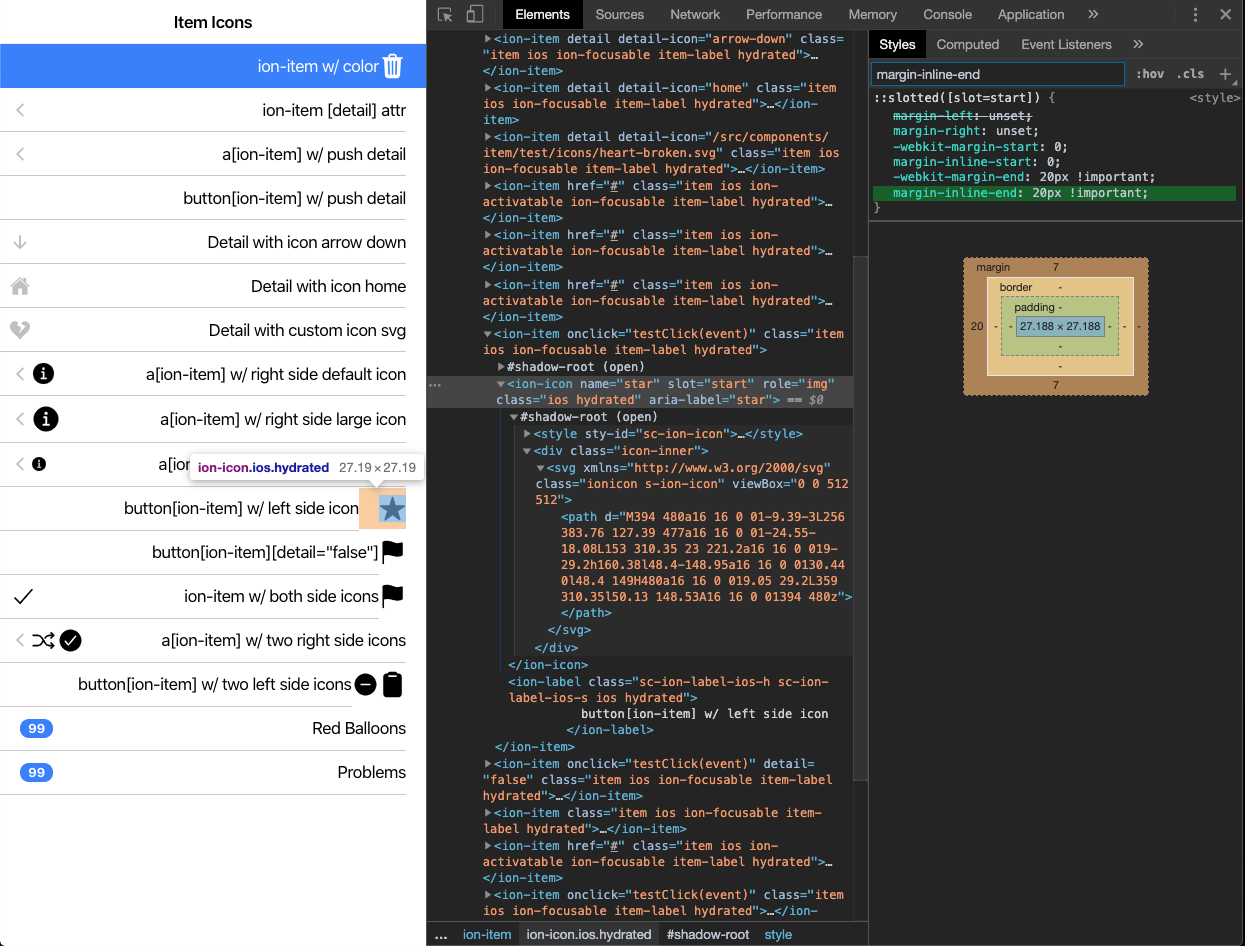Click info icon in right side default icon row
Viewport: 1245px width, 946px height.
[x=43, y=374]
